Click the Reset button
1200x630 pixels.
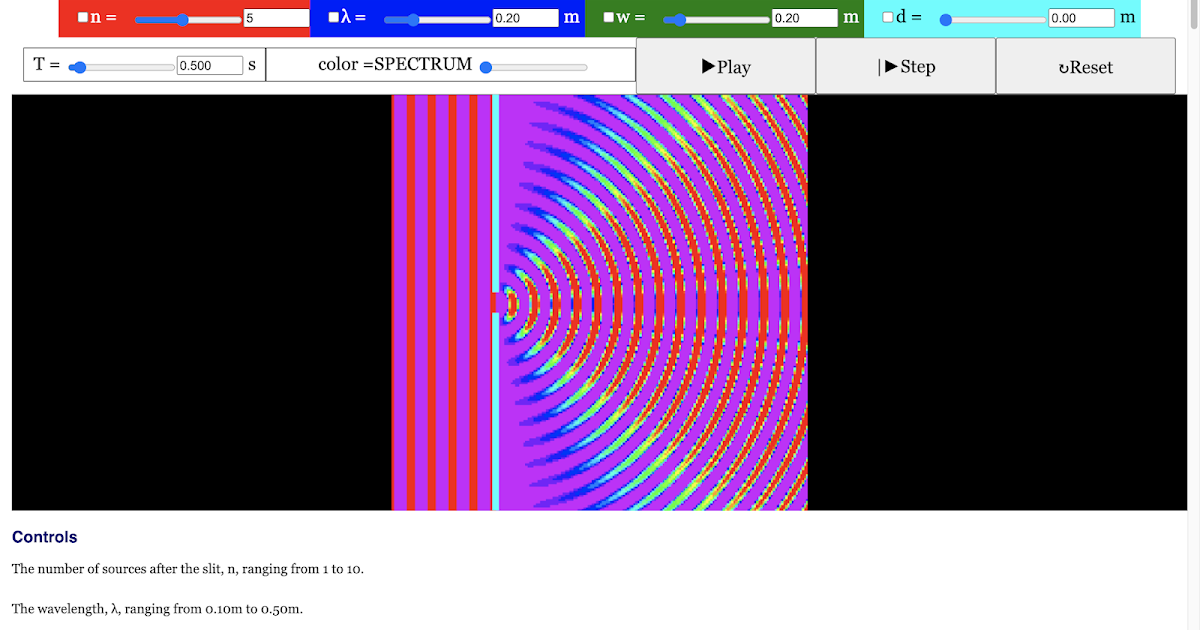pos(1085,66)
